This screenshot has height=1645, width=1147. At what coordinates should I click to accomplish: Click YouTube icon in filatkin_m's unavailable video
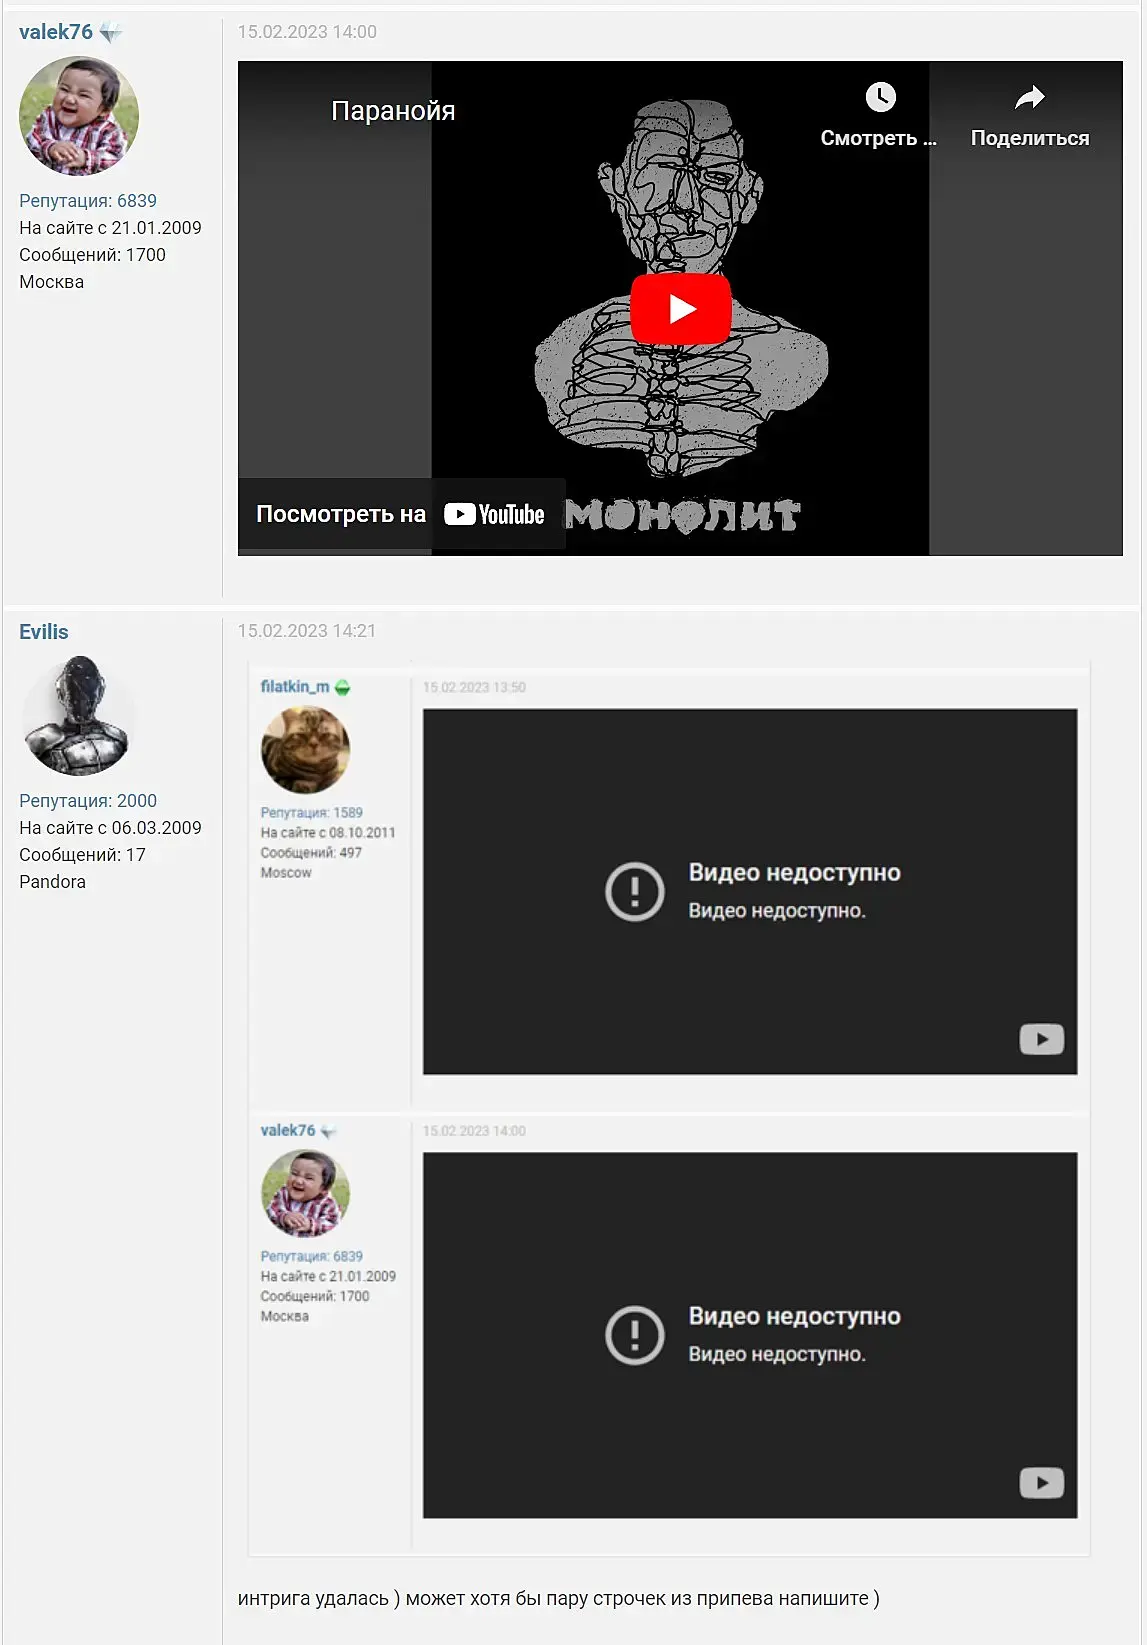point(1041,1039)
